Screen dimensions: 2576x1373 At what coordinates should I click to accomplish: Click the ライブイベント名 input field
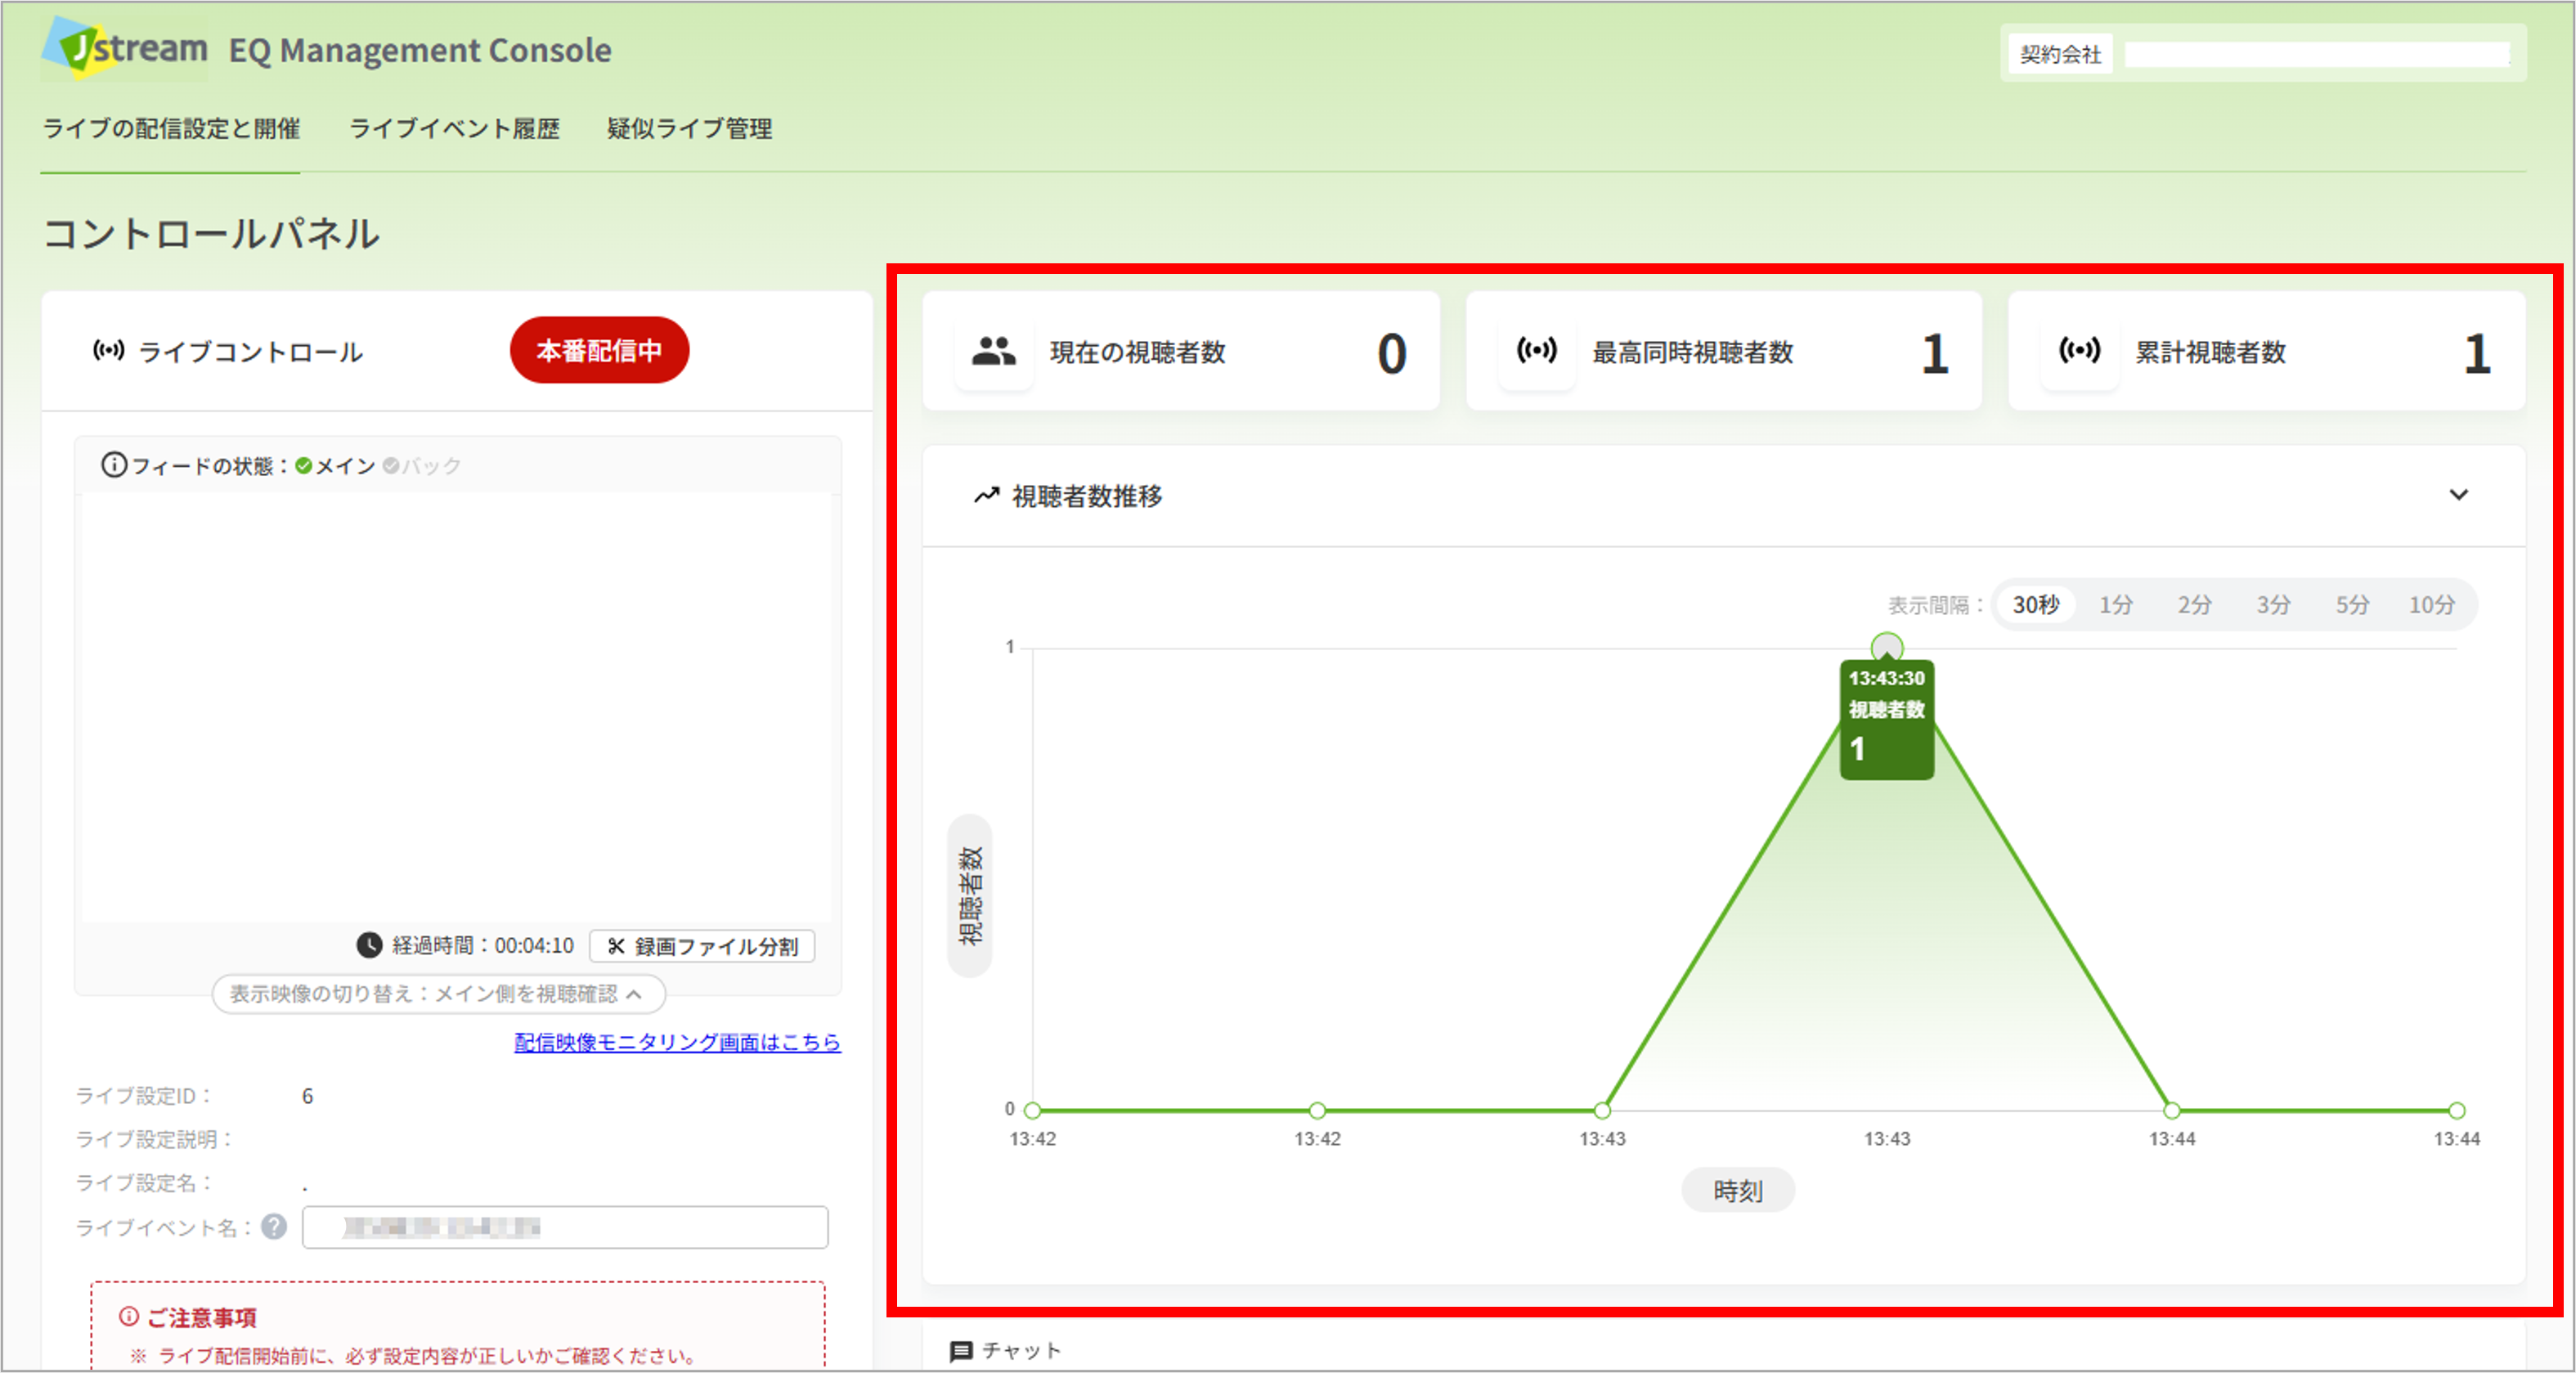pyautogui.click(x=565, y=1227)
